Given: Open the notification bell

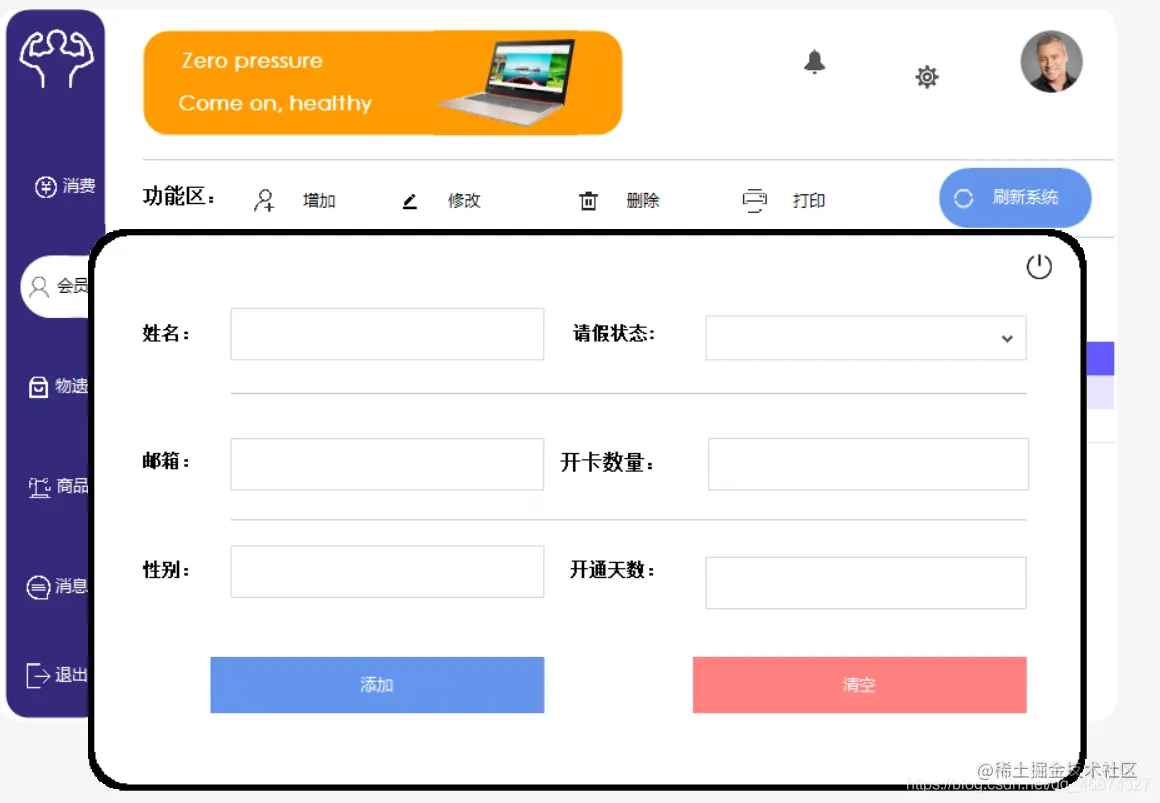Looking at the screenshot, I should click(x=813, y=63).
